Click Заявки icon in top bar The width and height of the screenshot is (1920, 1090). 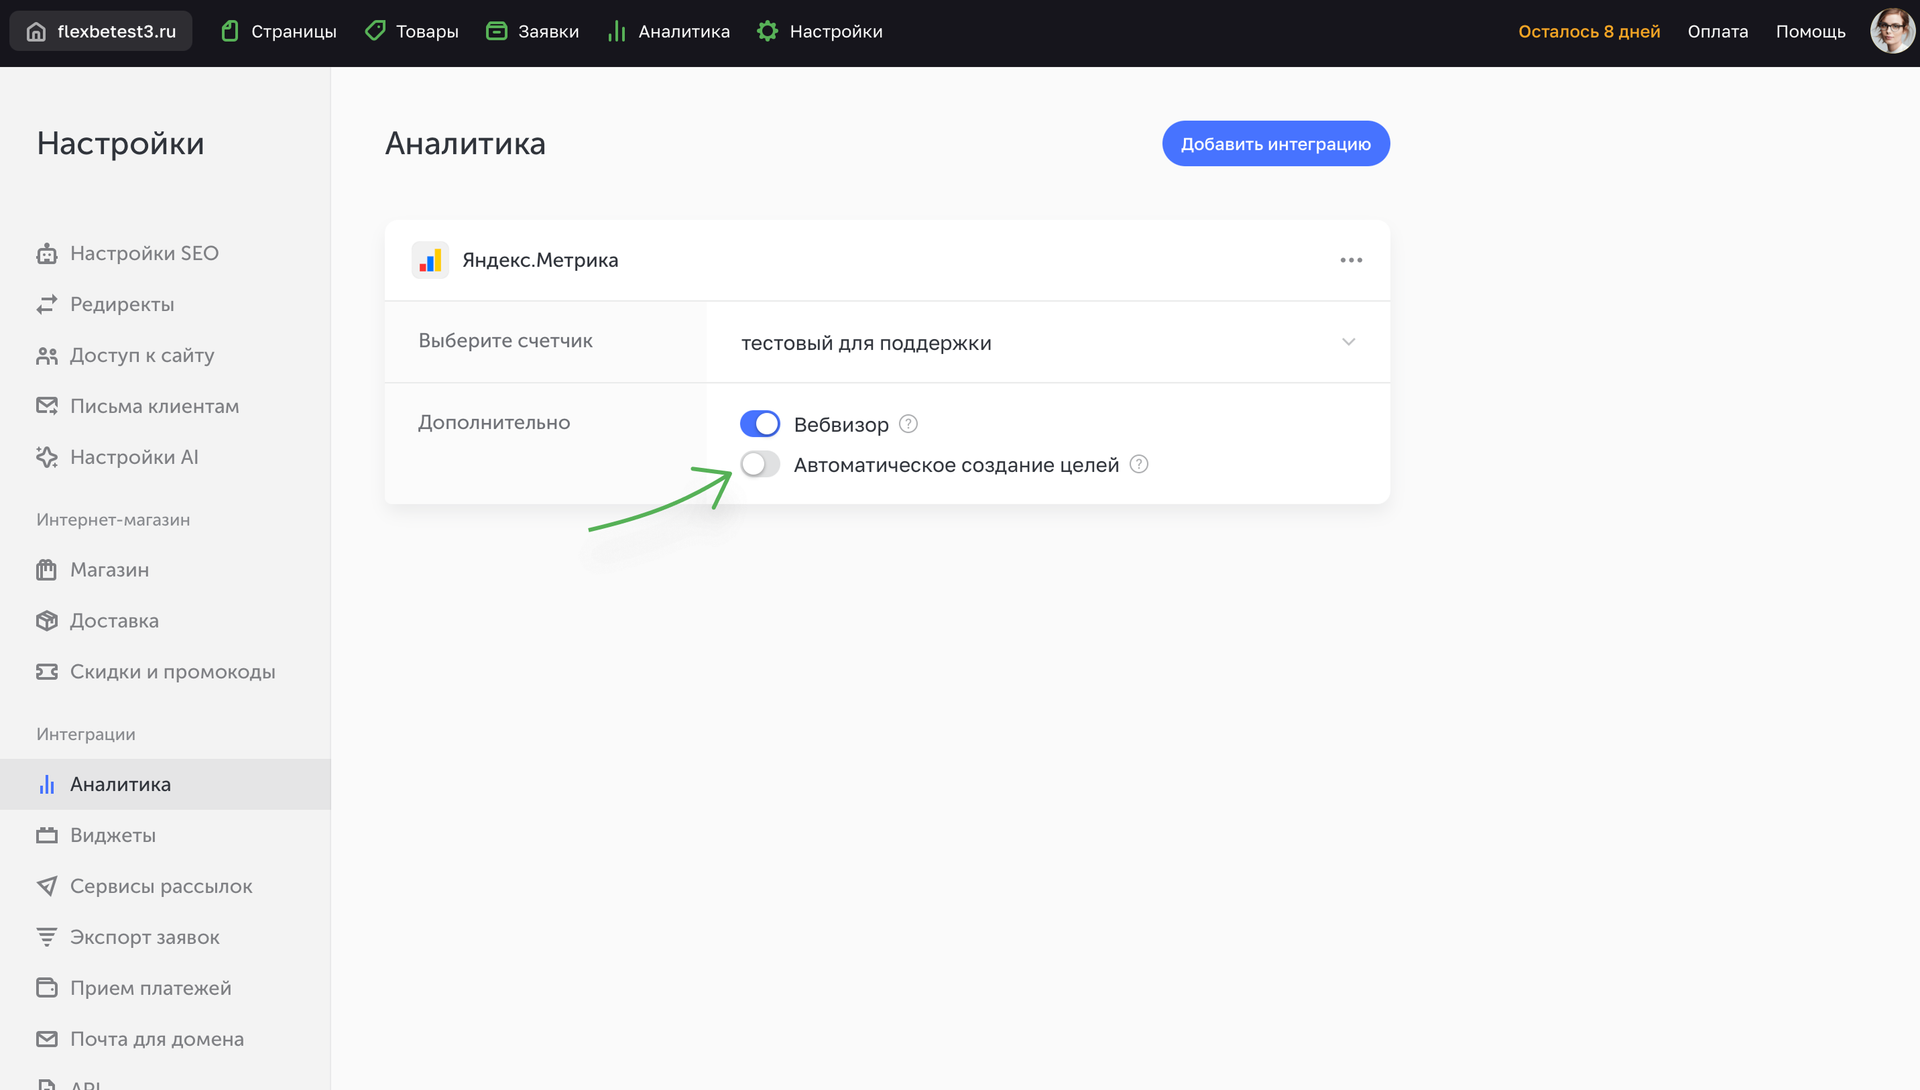(x=532, y=31)
